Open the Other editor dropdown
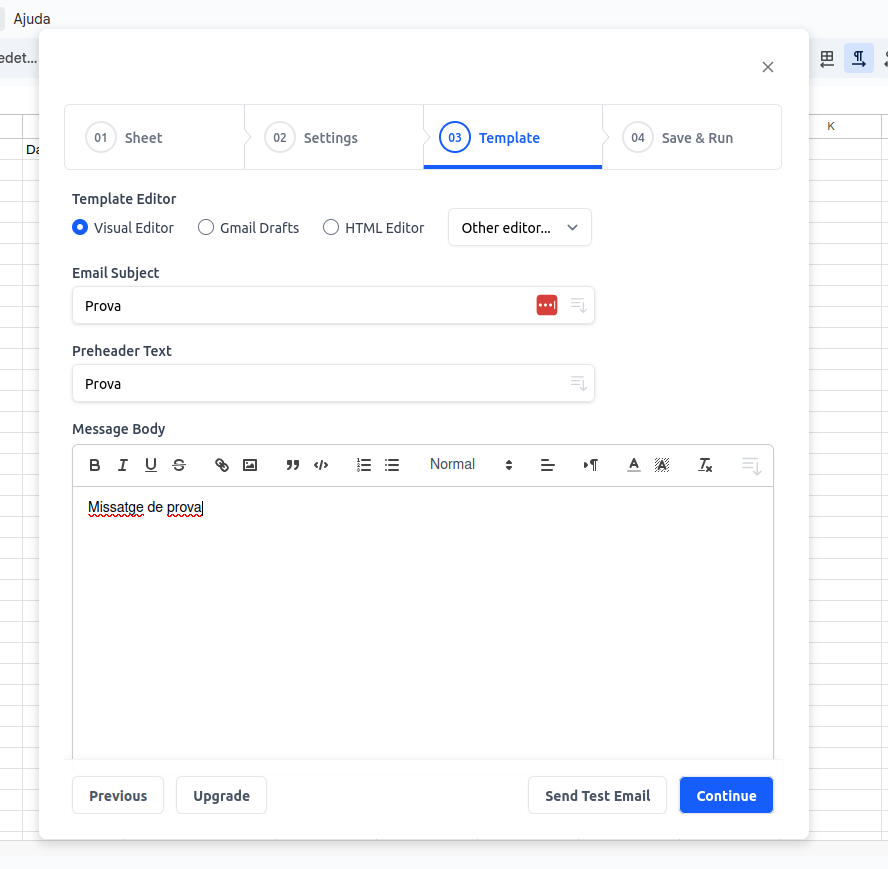 [519, 227]
